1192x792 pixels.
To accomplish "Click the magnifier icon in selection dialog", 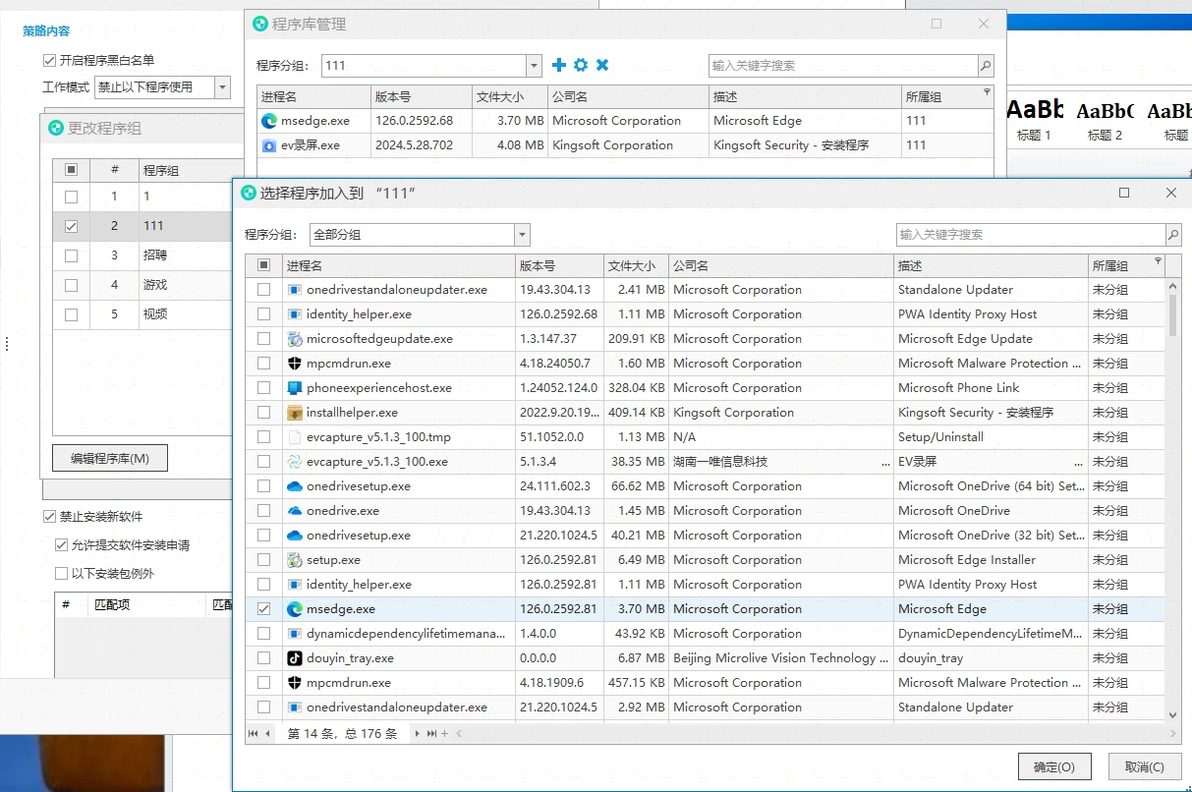I will 1173,235.
